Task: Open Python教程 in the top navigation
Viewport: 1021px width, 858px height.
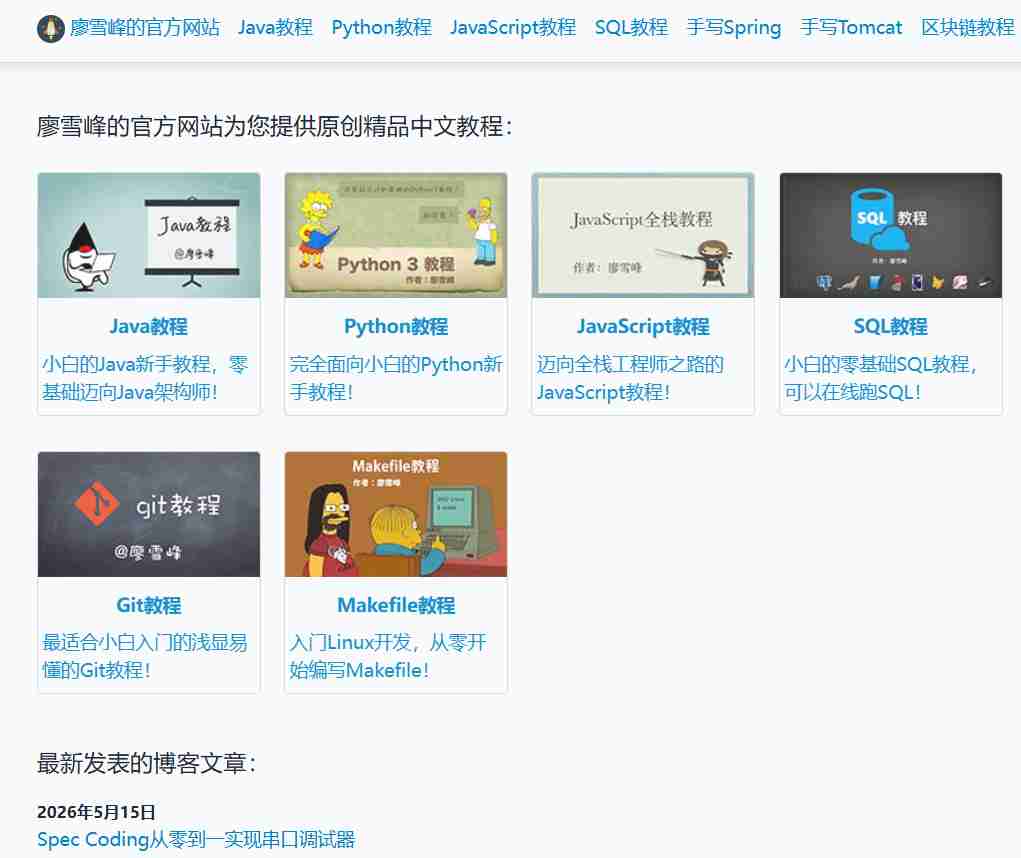Action: point(381,27)
